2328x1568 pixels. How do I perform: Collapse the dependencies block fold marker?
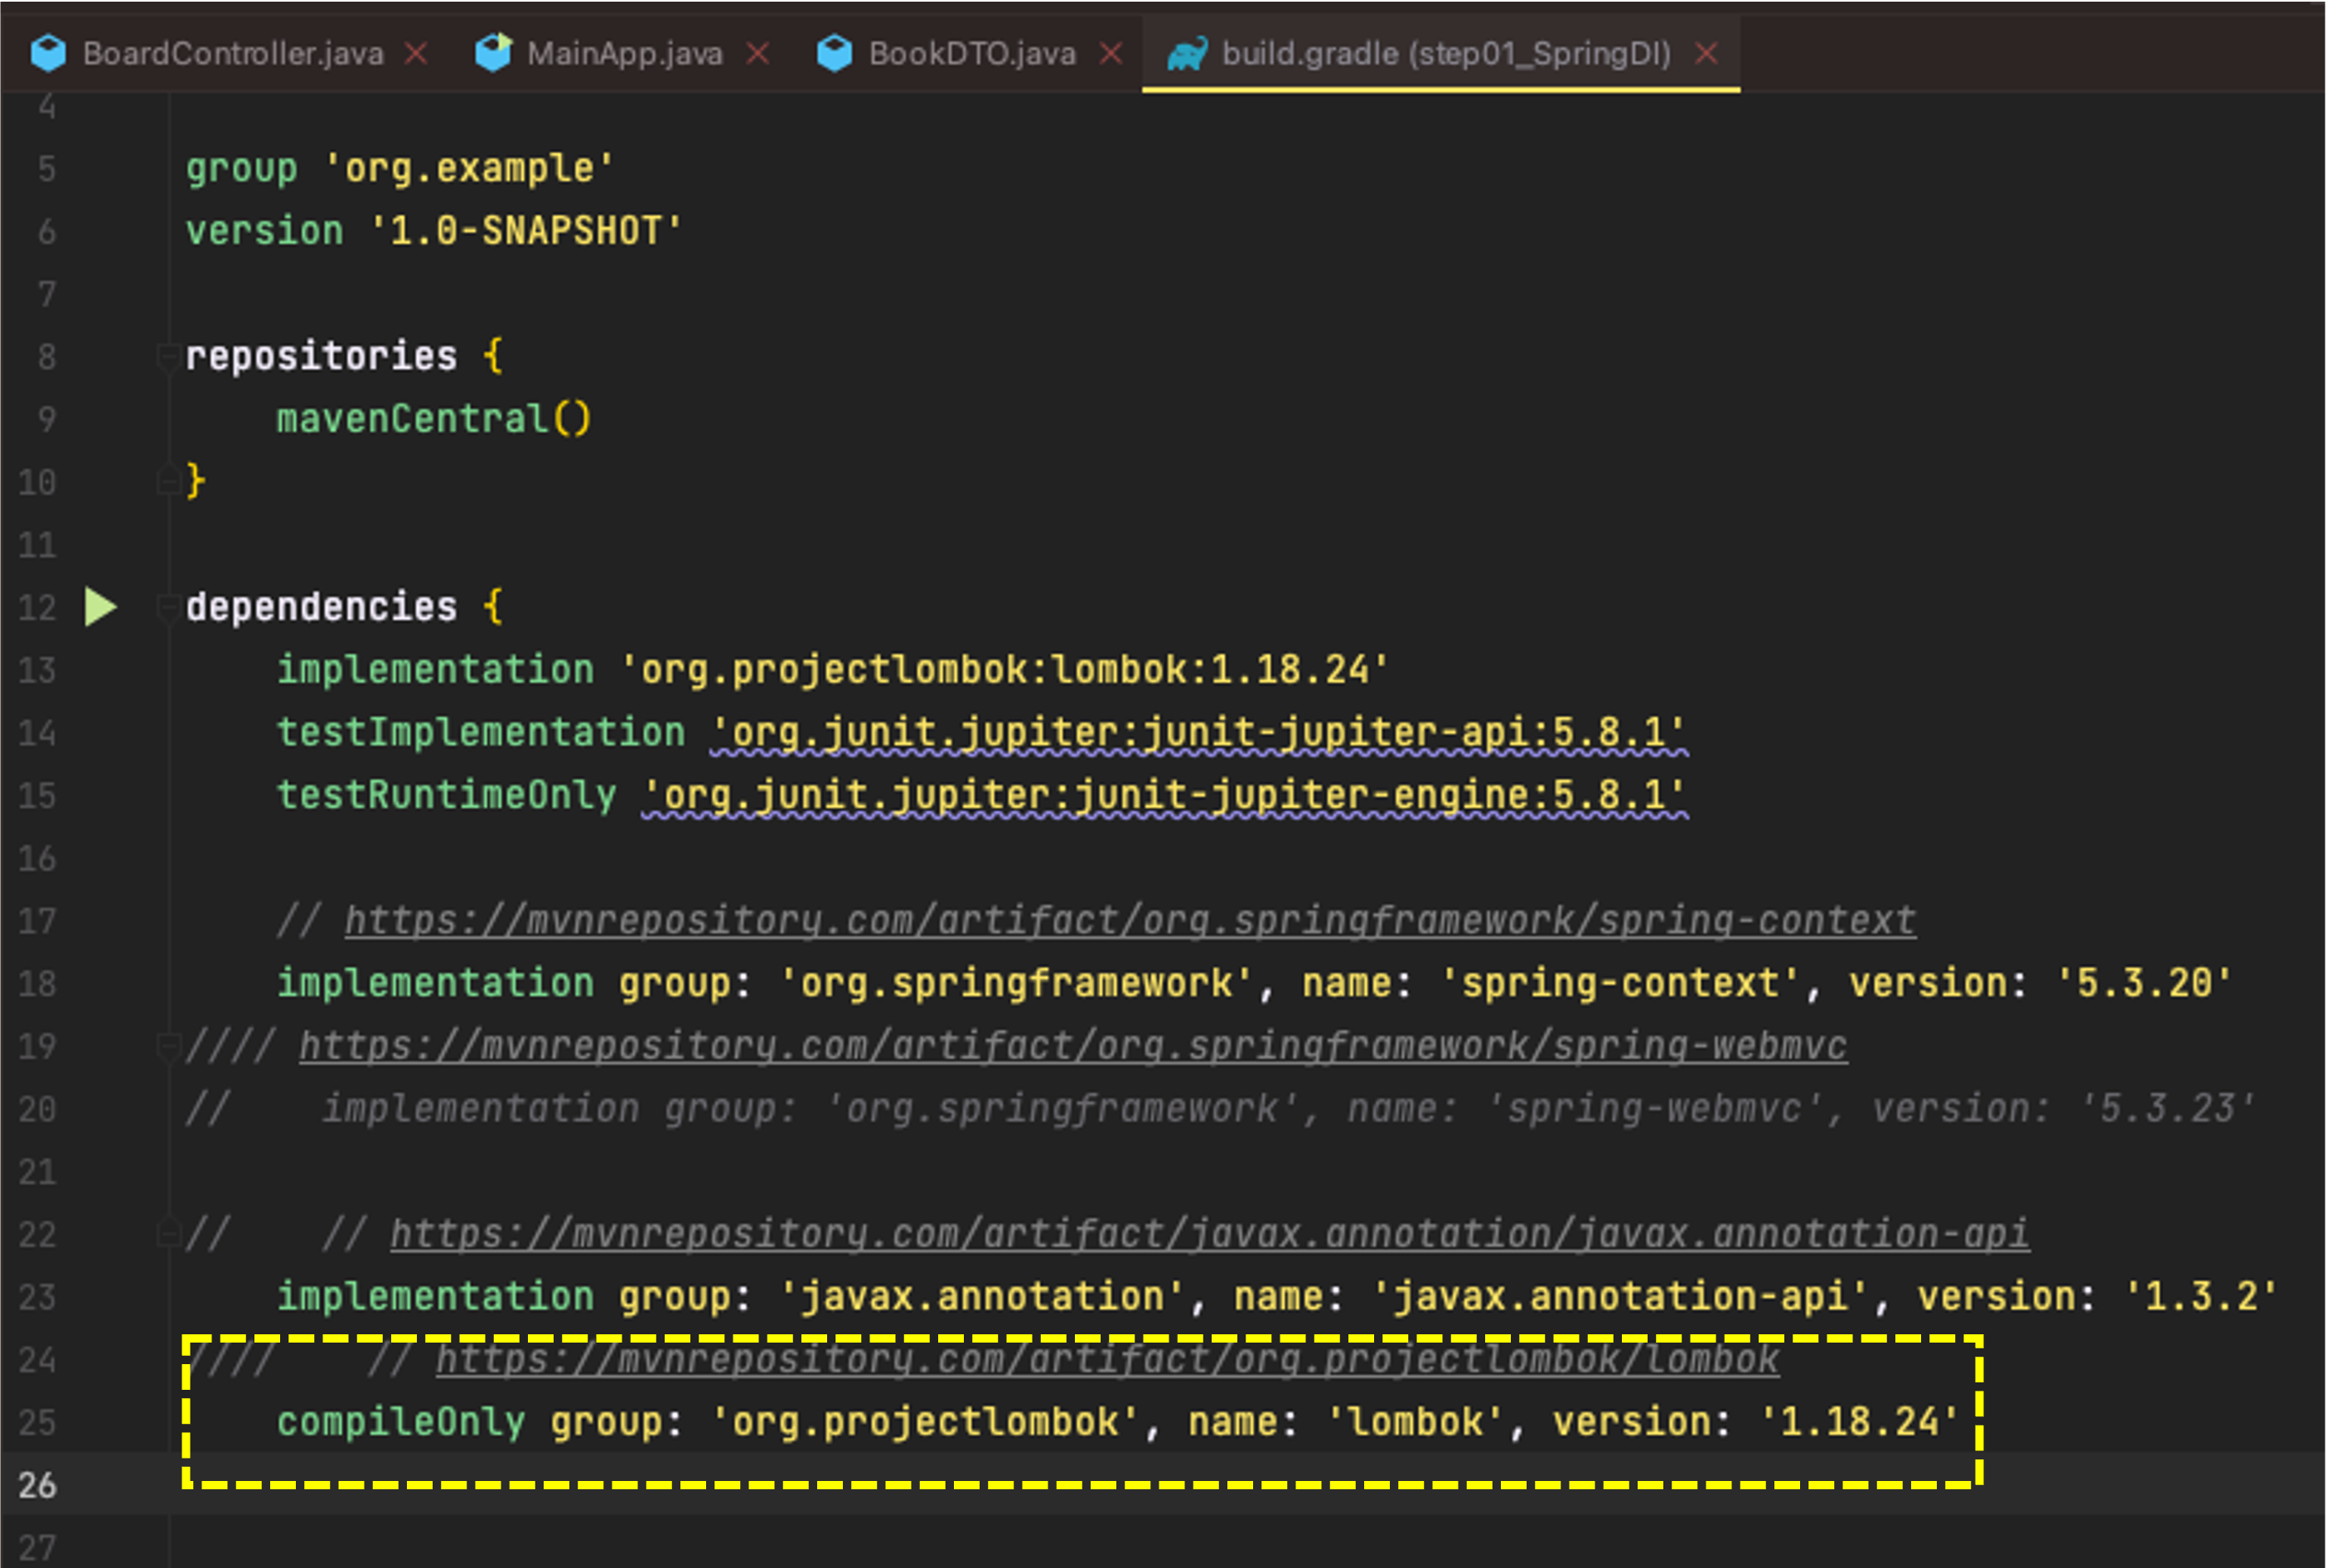coord(167,607)
